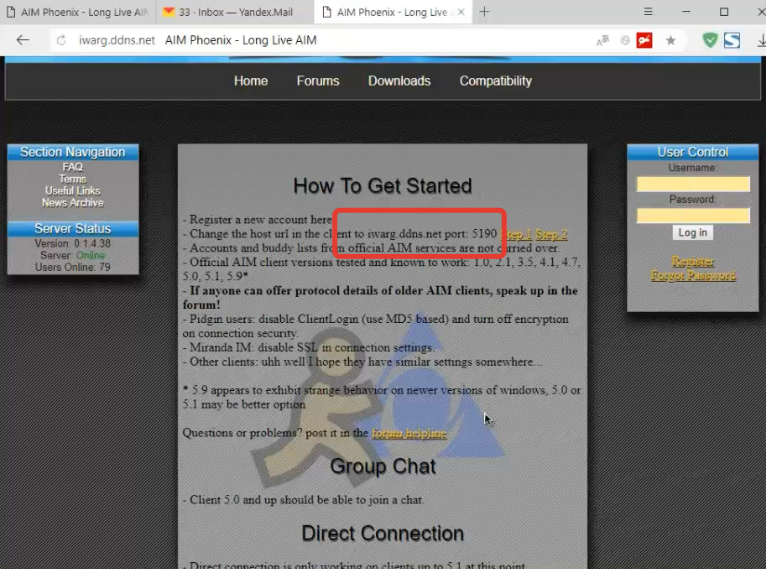This screenshot has width=766, height=569.
Task: Open Forums in the site navigation
Action: coord(317,81)
